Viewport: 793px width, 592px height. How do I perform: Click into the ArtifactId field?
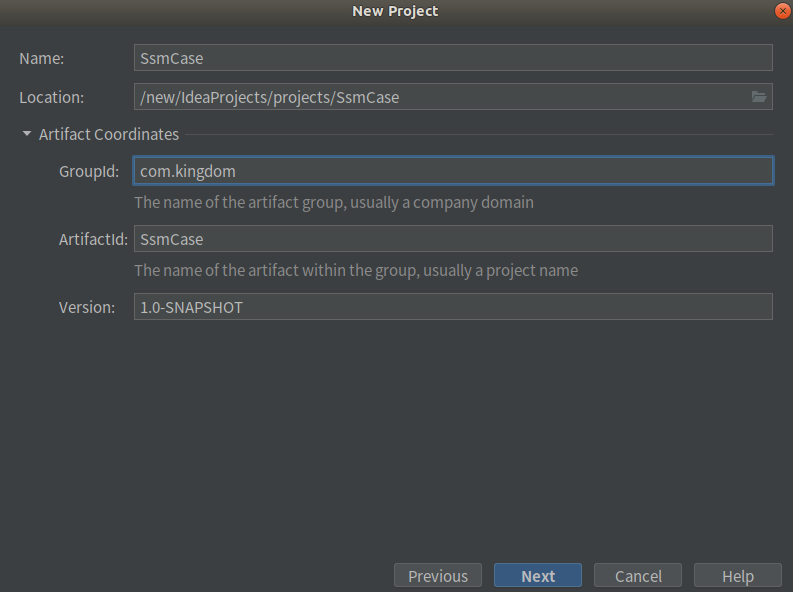[453, 239]
